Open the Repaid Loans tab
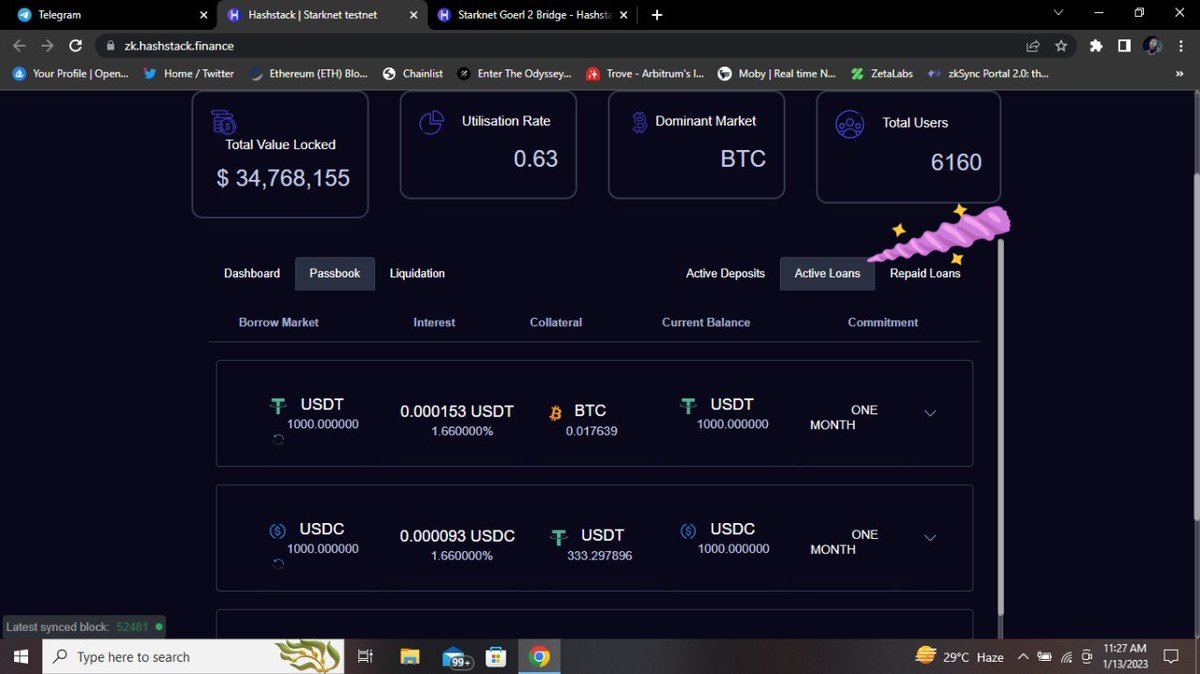Screen dimensions: 1200x674 click(925, 273)
